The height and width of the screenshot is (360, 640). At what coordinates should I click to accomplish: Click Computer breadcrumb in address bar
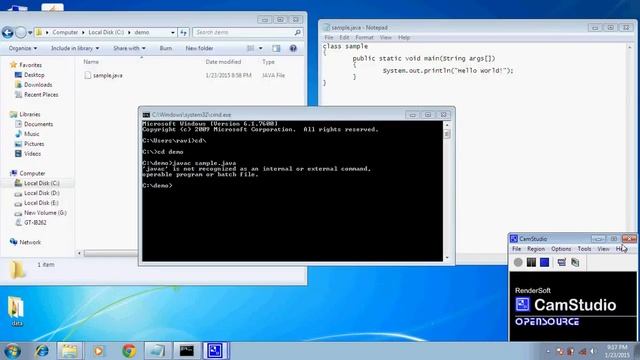[x=65, y=32]
